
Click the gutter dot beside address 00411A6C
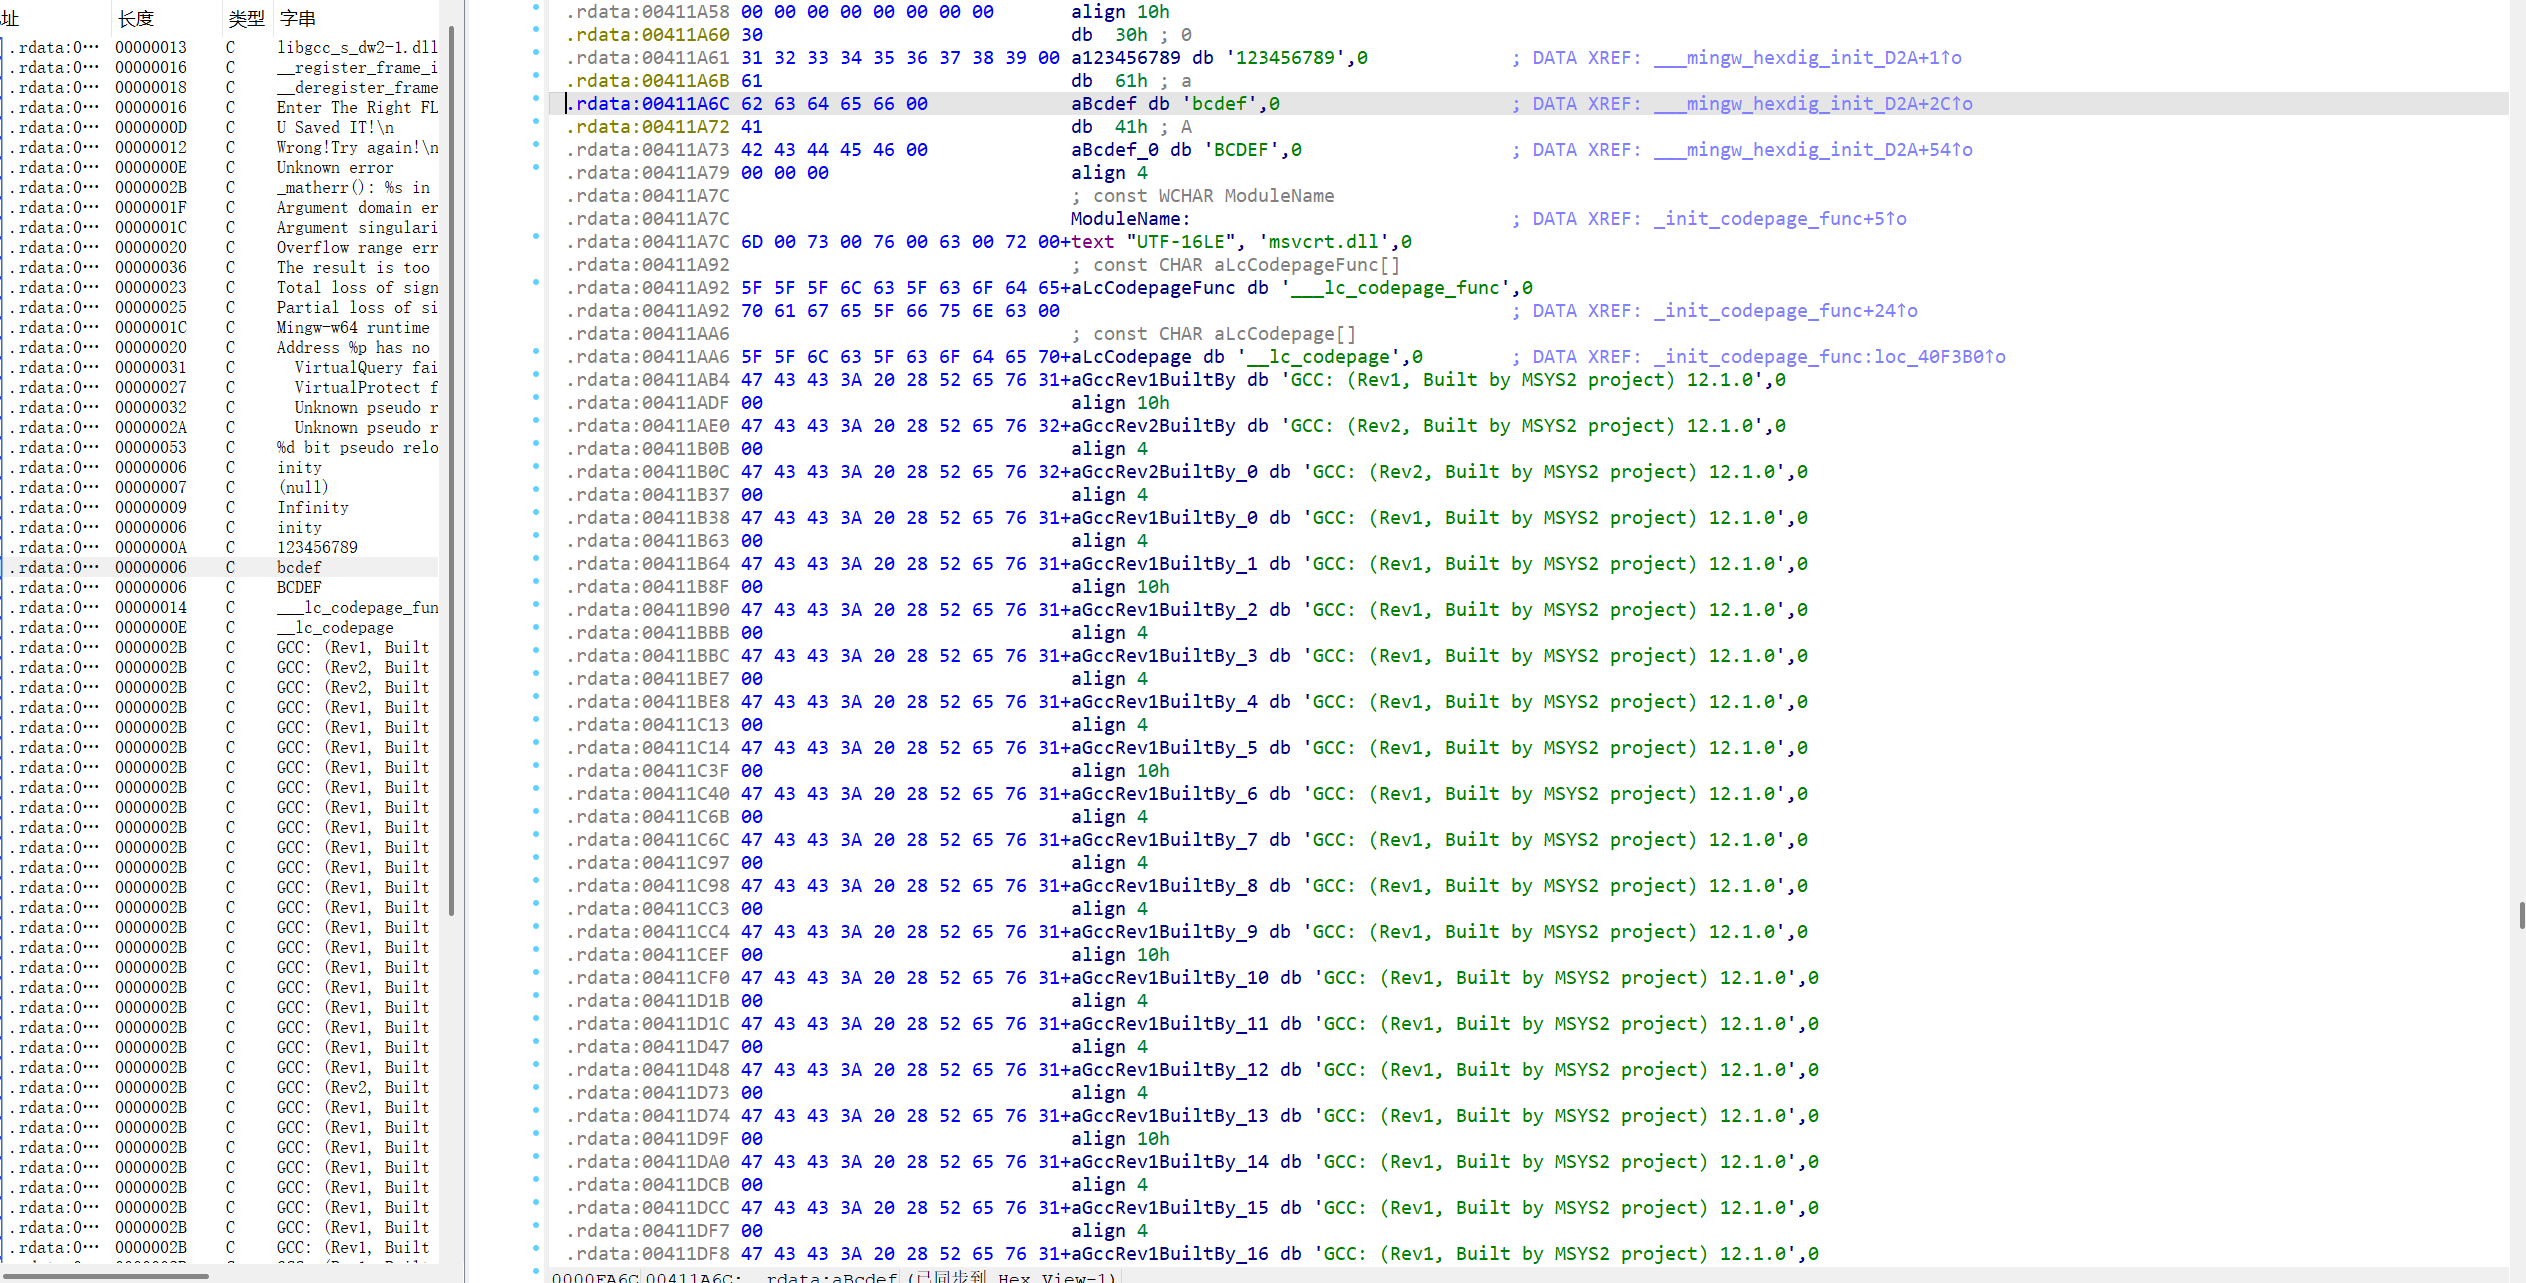coord(536,99)
